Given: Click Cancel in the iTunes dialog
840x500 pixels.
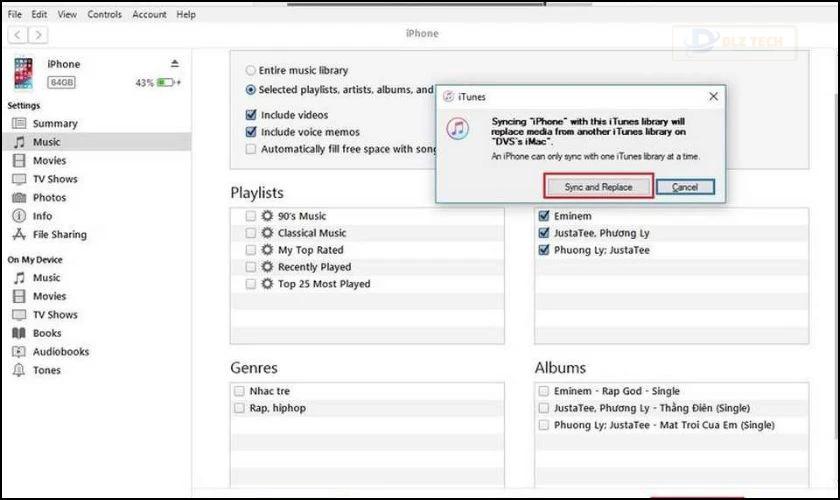Looking at the screenshot, I should (685, 187).
